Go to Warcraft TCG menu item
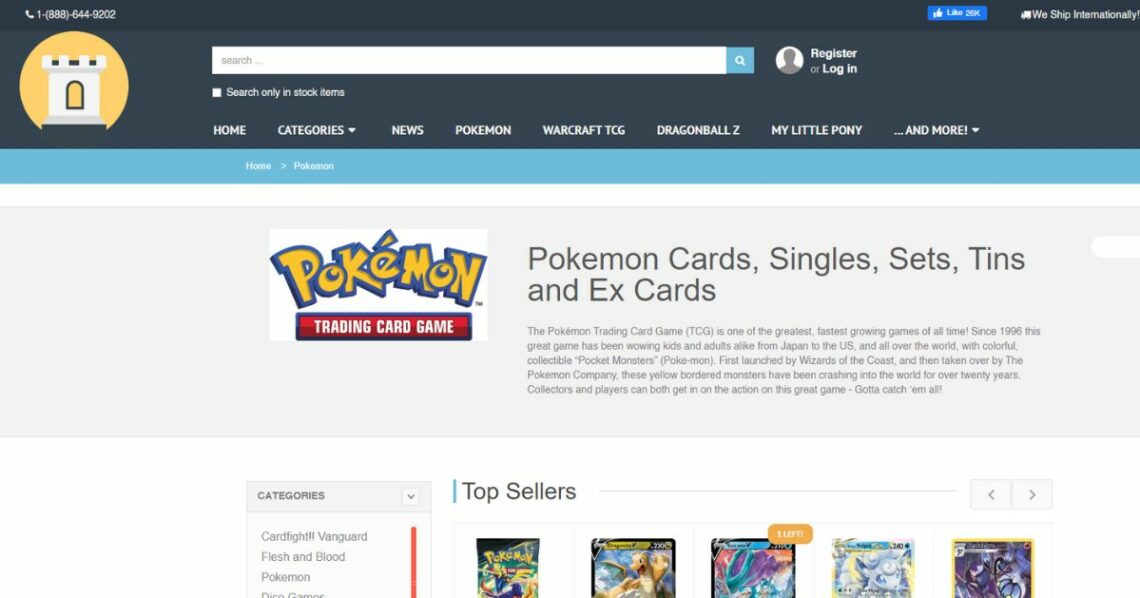This screenshot has height=598, width=1140. click(x=584, y=130)
